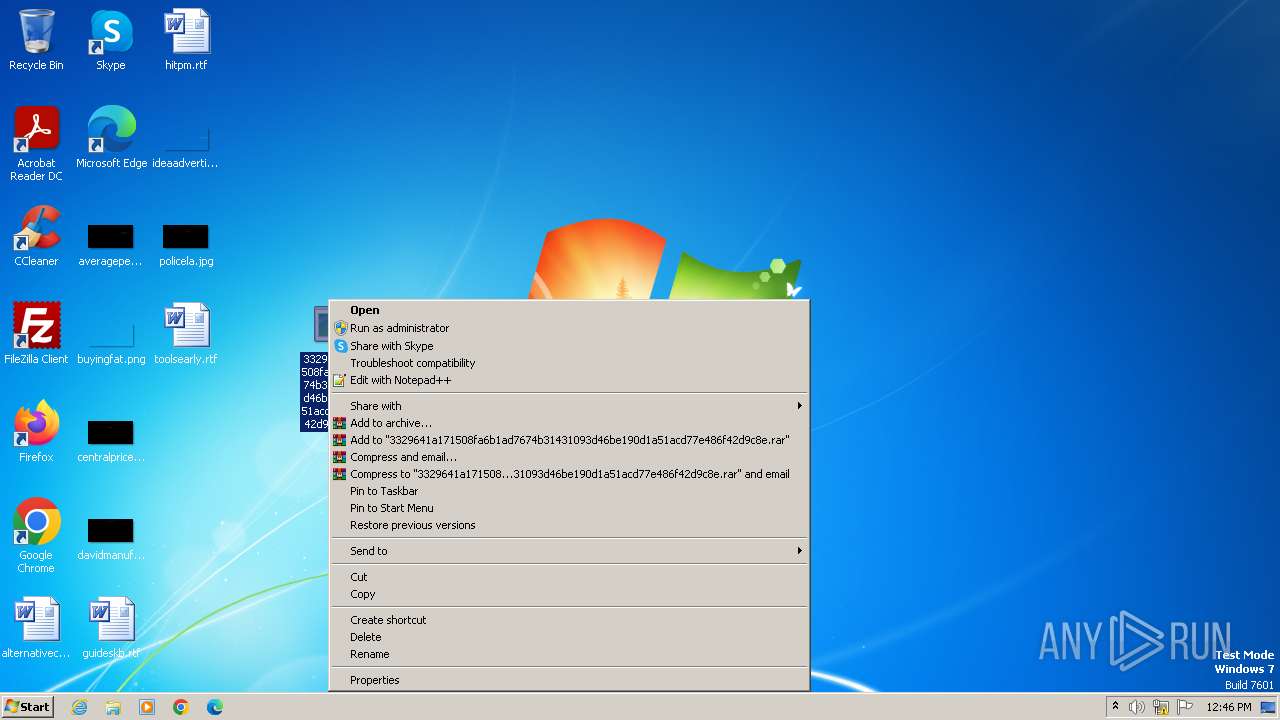Launch Chrome from the taskbar
This screenshot has height=720, width=1280.
(181, 707)
